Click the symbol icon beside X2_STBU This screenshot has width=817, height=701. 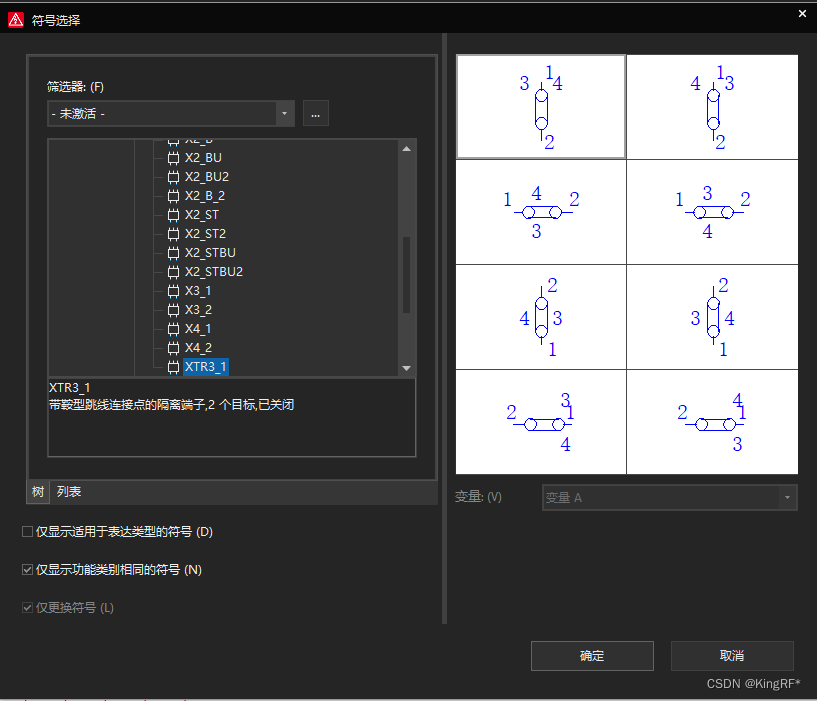pos(174,253)
